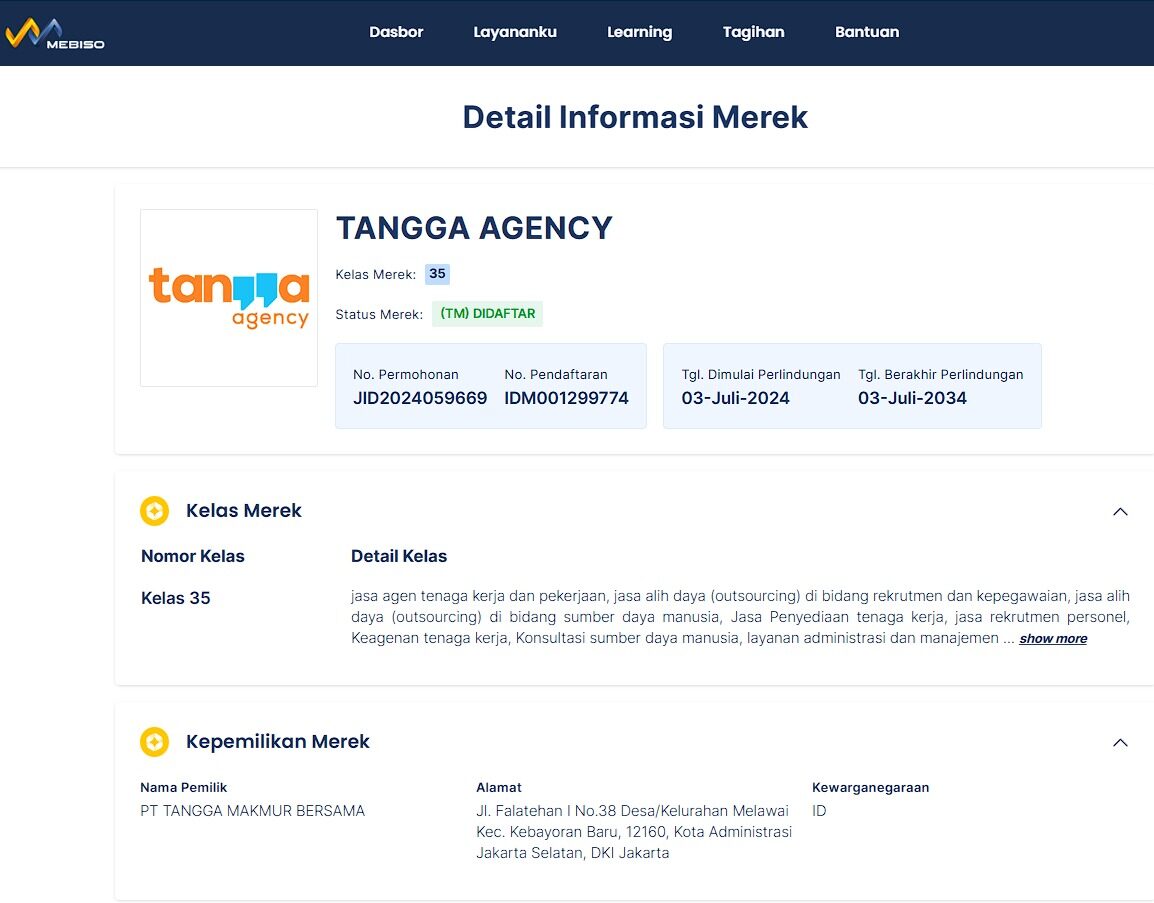Click the Kepemilikan Merek section title
The width and height of the screenshot is (1154, 903).
(277, 742)
